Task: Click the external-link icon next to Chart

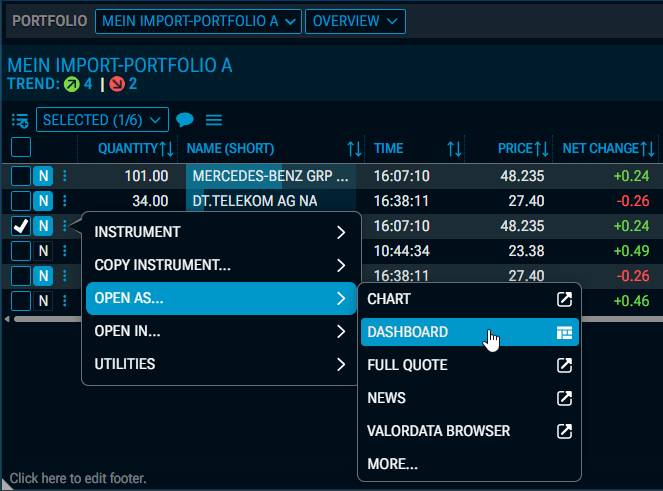Action: coord(564,299)
